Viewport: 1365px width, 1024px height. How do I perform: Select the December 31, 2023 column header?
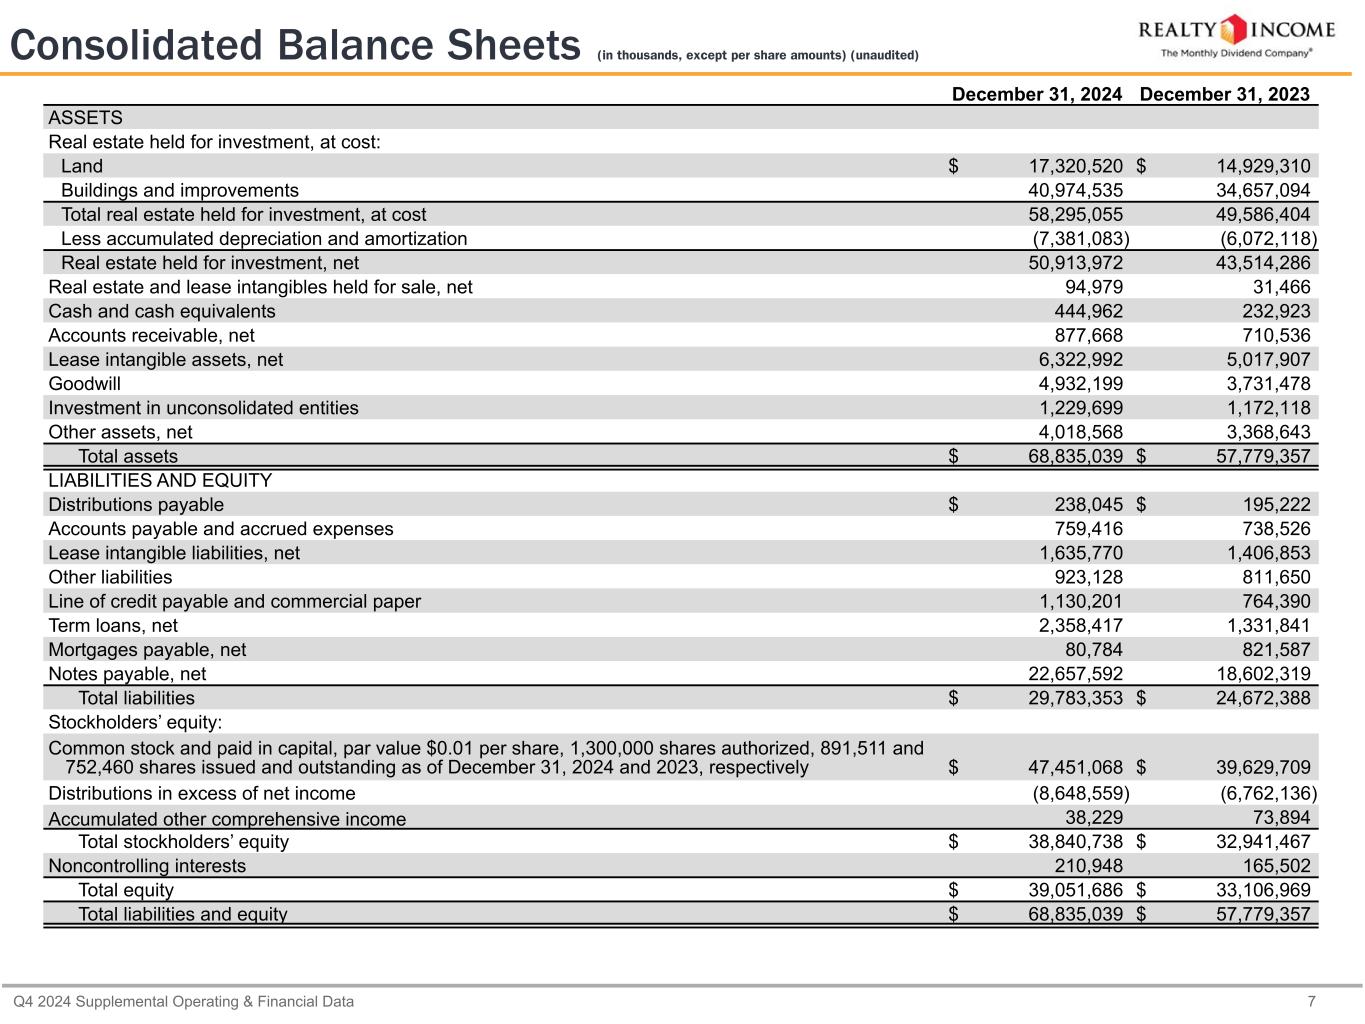pos(1224,94)
